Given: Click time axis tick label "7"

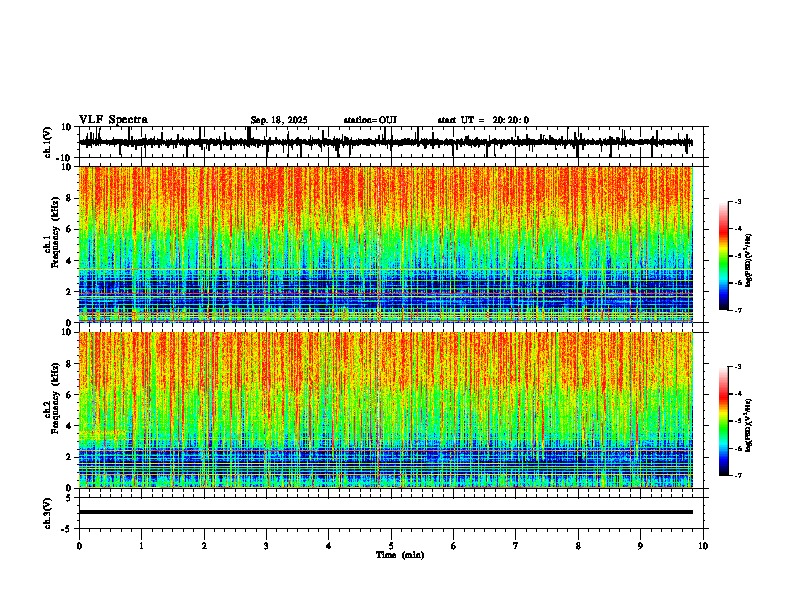Looking at the screenshot, I should pos(516,546).
